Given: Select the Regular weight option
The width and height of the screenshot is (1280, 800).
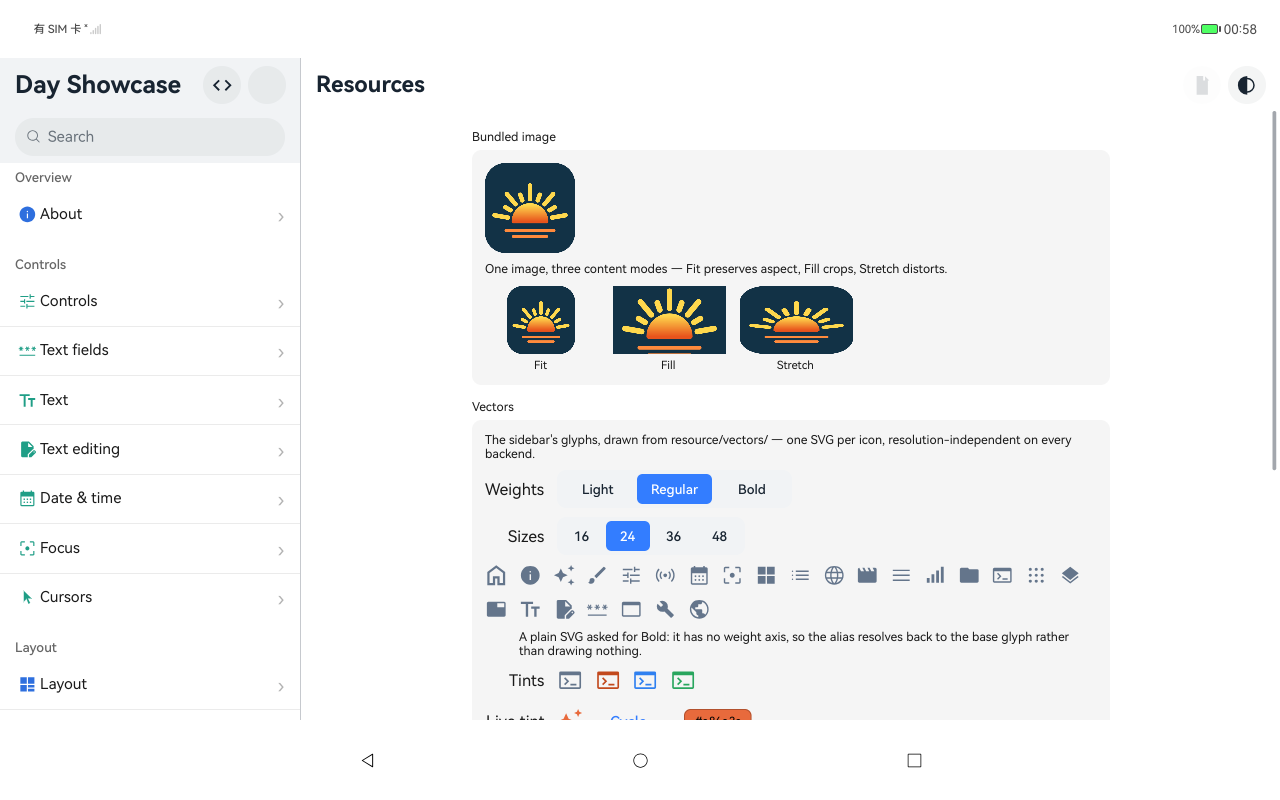Looking at the screenshot, I should coord(674,489).
